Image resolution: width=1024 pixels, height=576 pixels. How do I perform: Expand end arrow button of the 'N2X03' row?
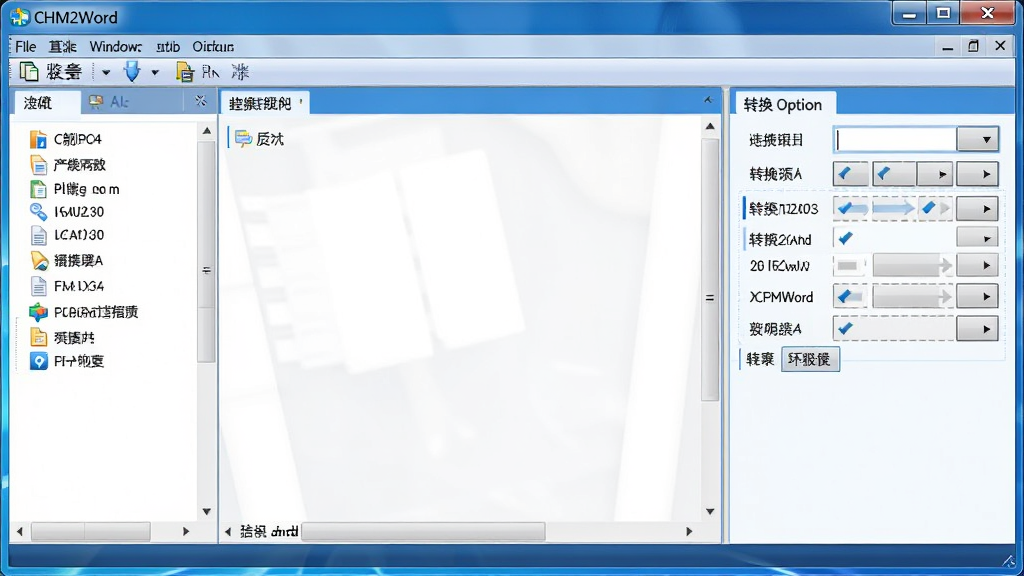[978, 209]
